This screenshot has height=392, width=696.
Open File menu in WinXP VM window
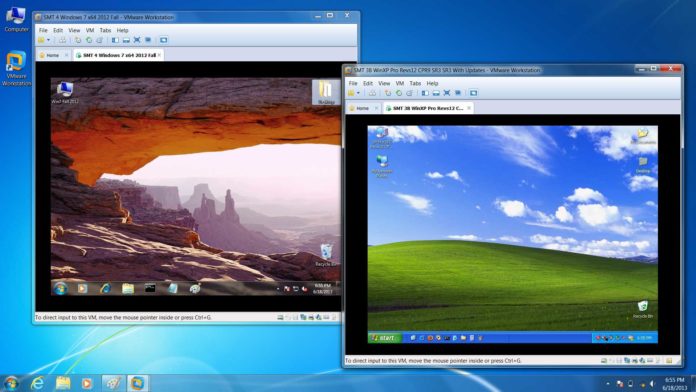tap(353, 83)
